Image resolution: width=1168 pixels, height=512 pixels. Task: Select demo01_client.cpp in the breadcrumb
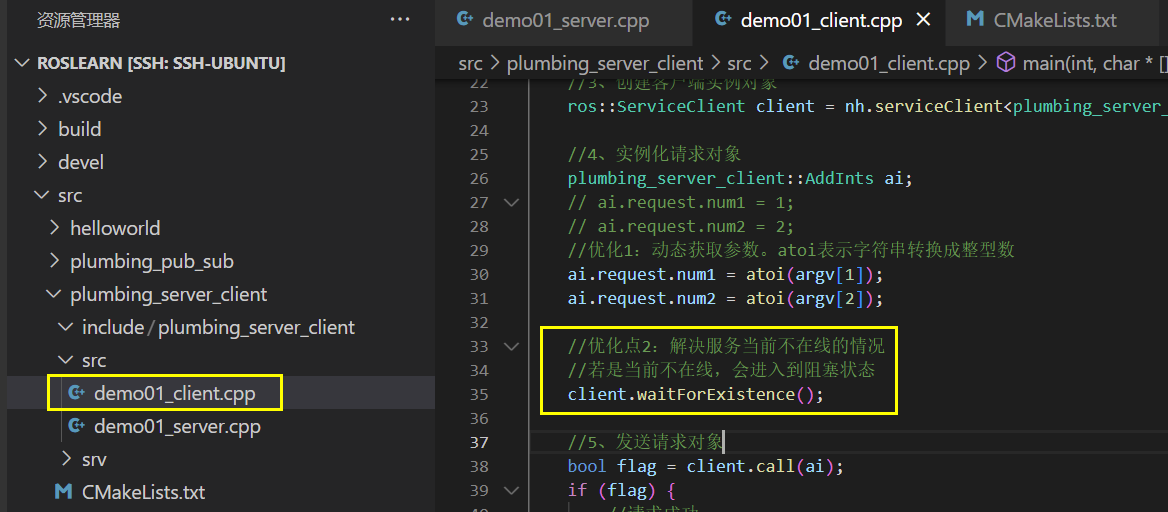tap(889, 64)
